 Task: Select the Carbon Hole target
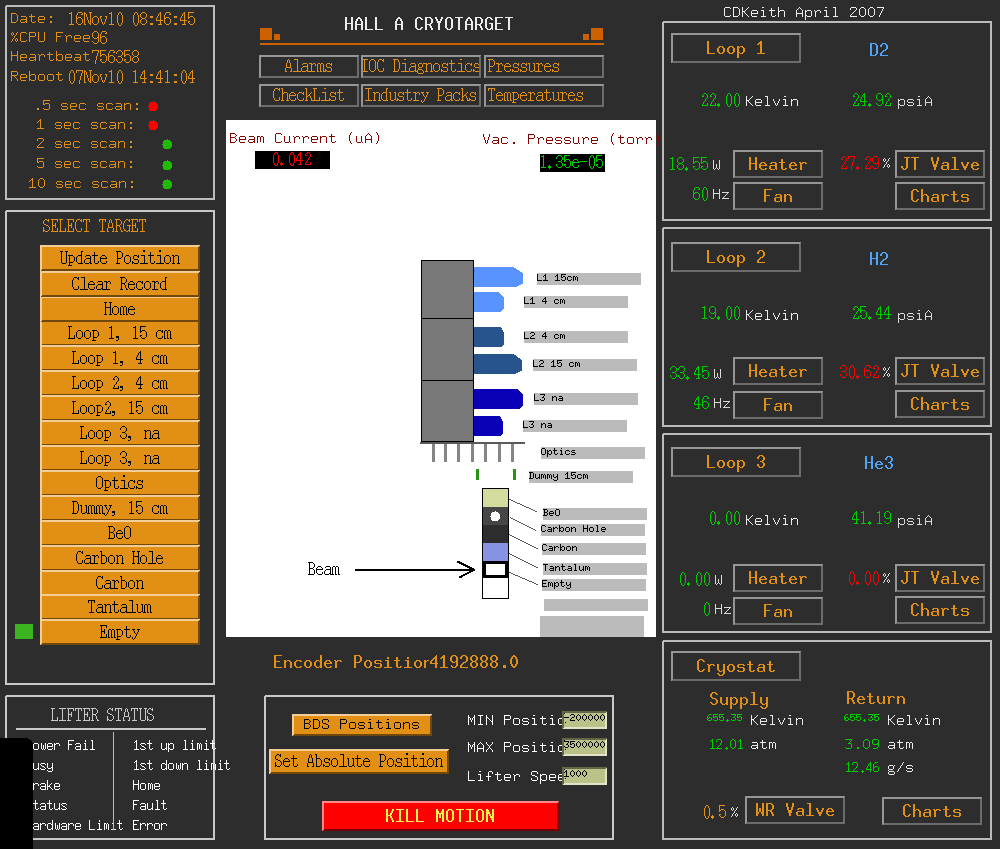point(120,558)
